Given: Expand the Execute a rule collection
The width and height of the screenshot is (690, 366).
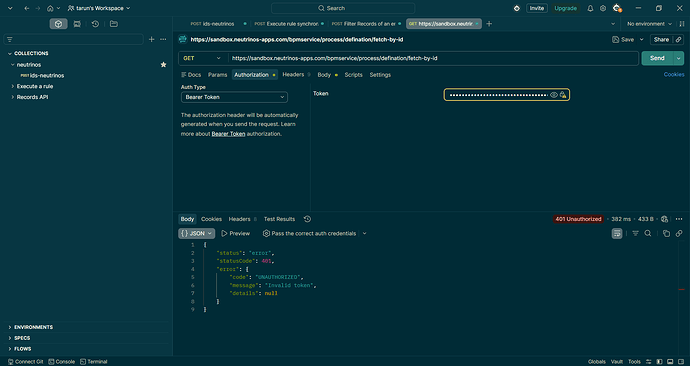Looking at the screenshot, I should (x=12, y=86).
